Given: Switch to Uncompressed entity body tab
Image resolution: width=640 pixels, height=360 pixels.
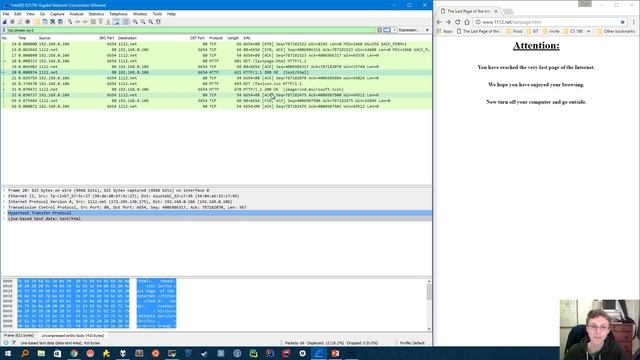Looking at the screenshot, I should pos(73,336).
